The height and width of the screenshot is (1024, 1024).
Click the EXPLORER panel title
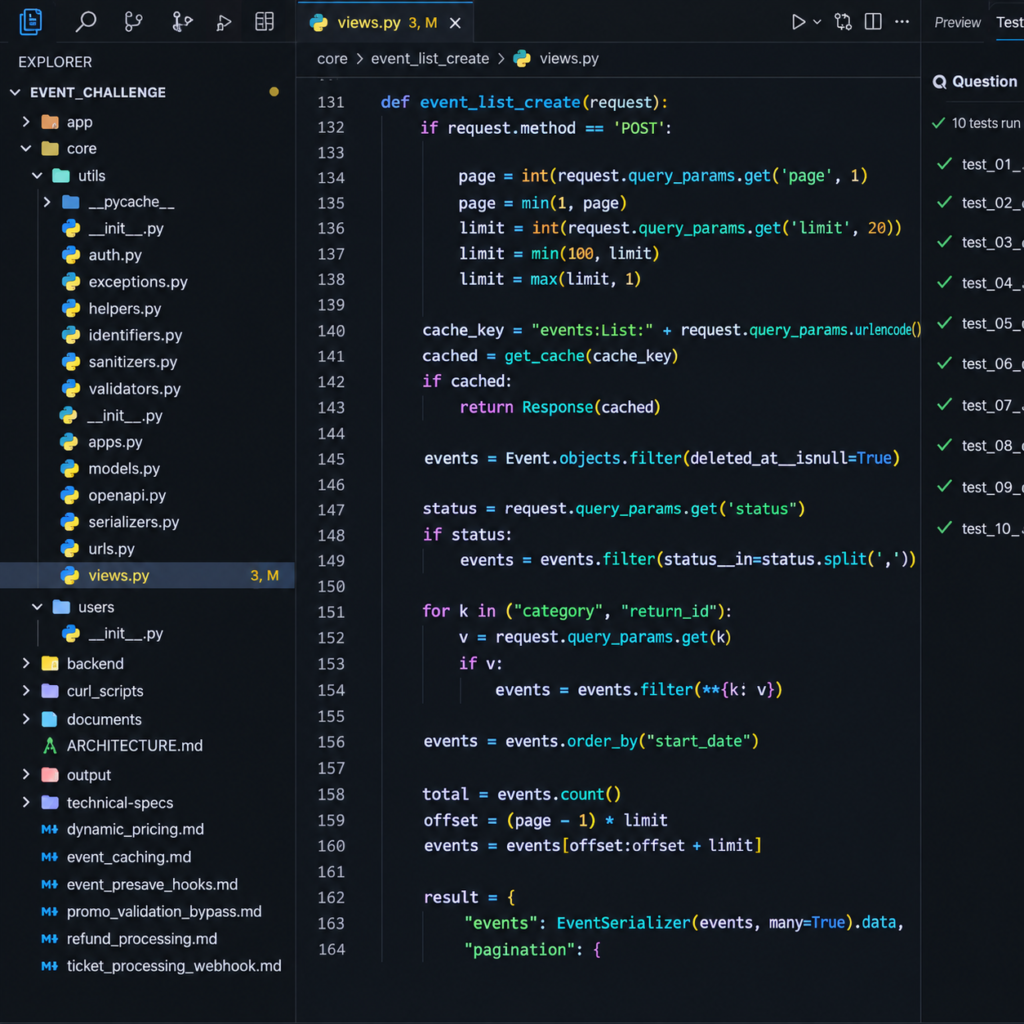55,62
